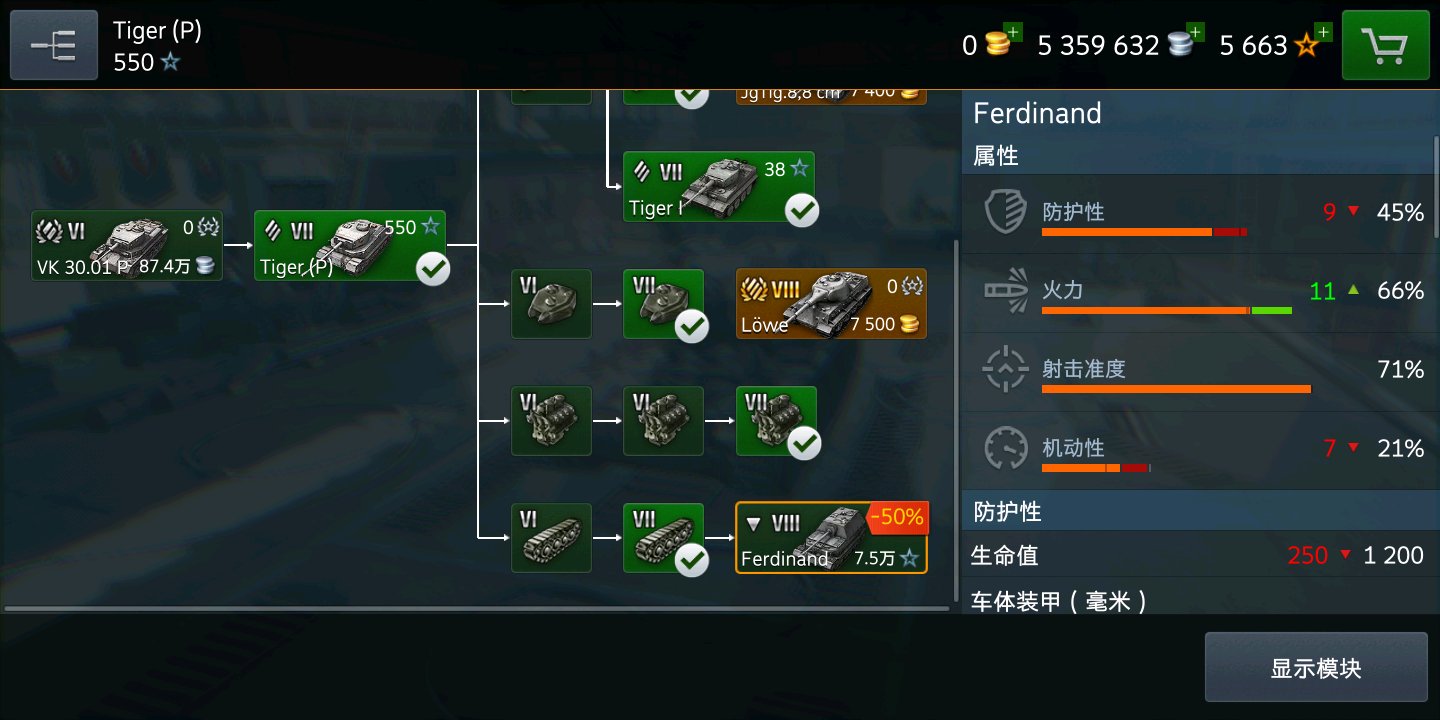Select the VK 30.01 P tank node
This screenshot has height=720, width=1440.
[127, 245]
